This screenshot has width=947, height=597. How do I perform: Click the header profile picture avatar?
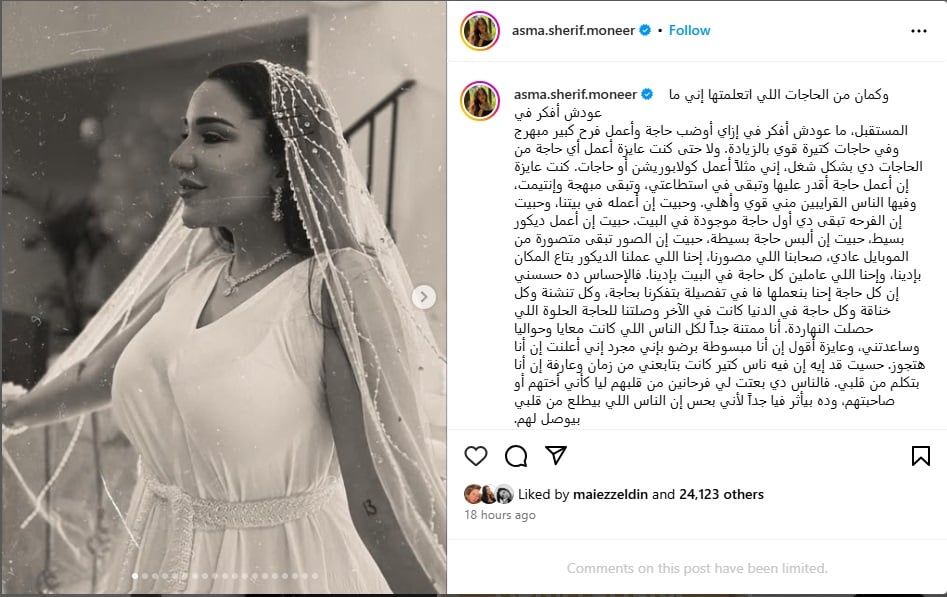pos(480,31)
